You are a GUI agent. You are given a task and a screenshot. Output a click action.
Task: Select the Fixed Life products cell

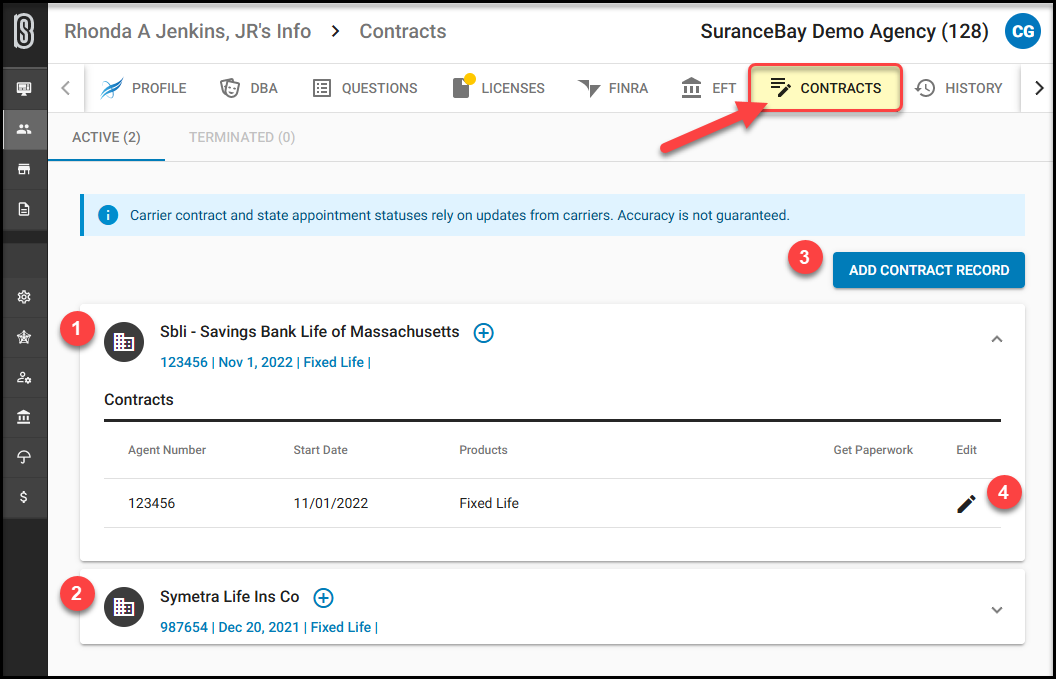coord(489,504)
